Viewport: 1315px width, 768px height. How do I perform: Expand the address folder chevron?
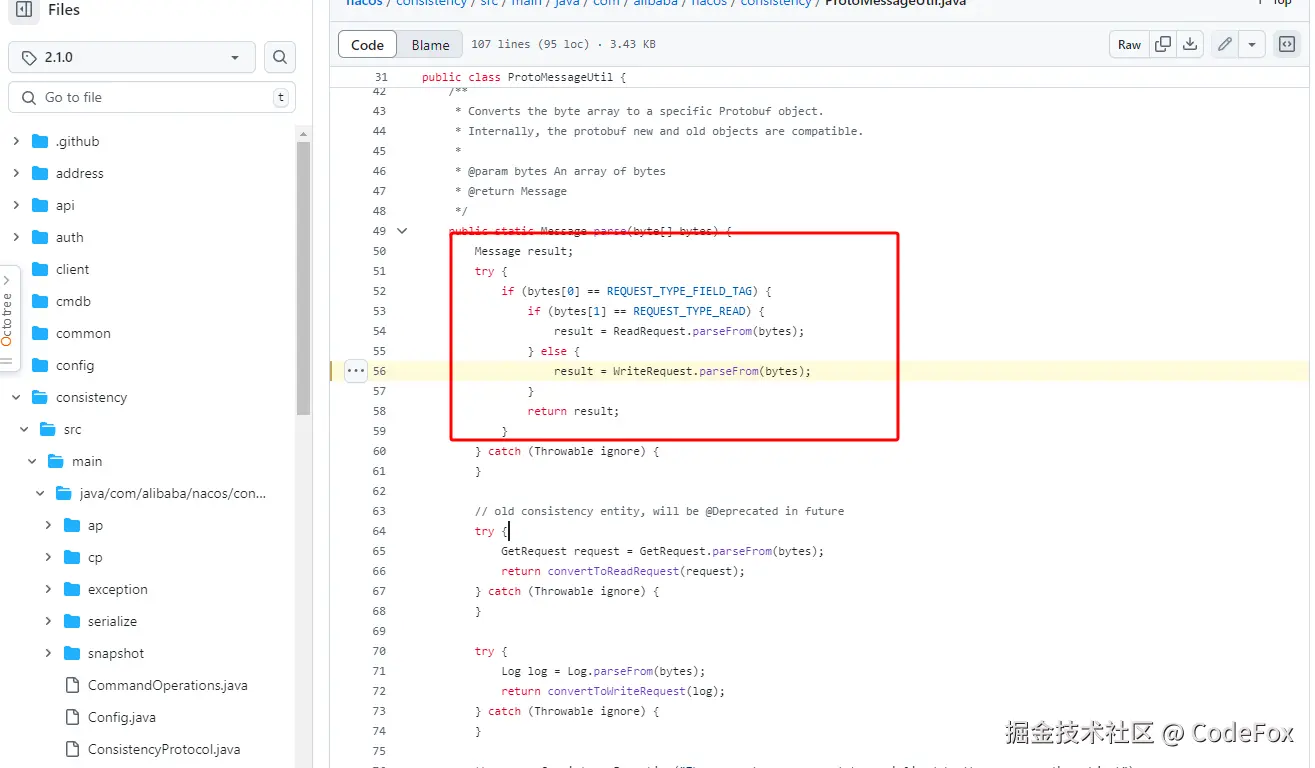16,173
